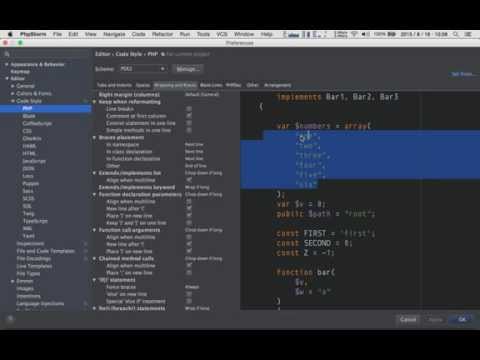Collapse the Code Style tree node
The image size is (480, 360).
click(x=12, y=101)
